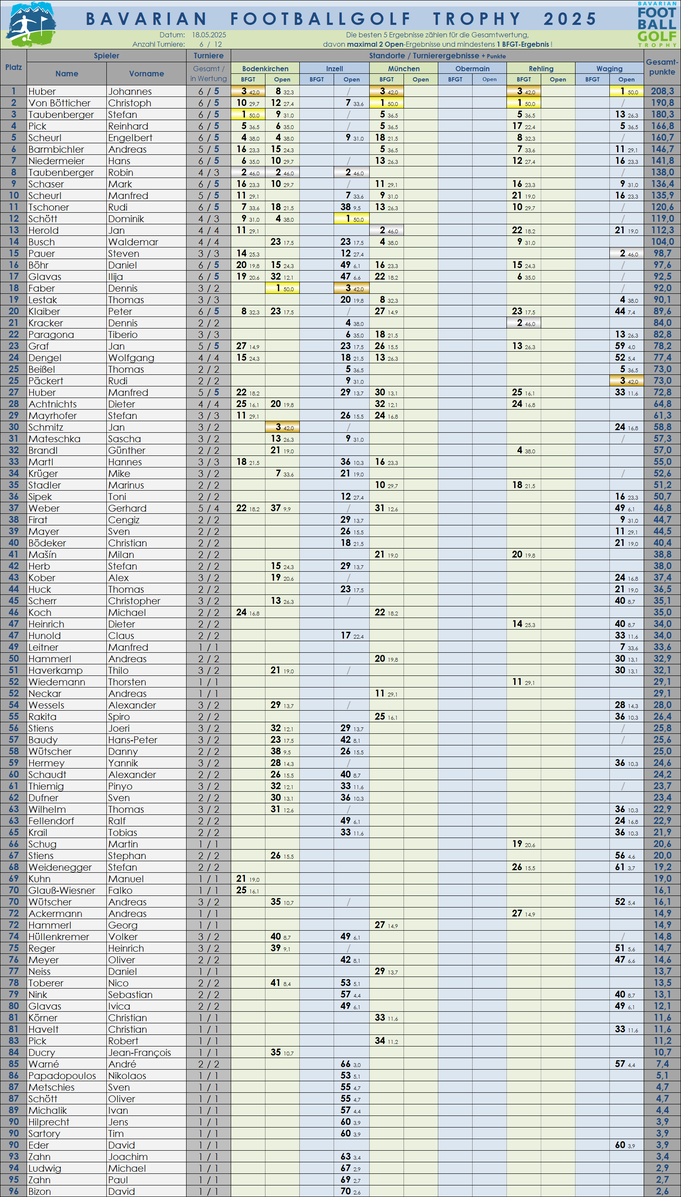The height and width of the screenshot is (1197, 681).
Task: Click the first name 'Dominik'
Action: (x=128, y=220)
